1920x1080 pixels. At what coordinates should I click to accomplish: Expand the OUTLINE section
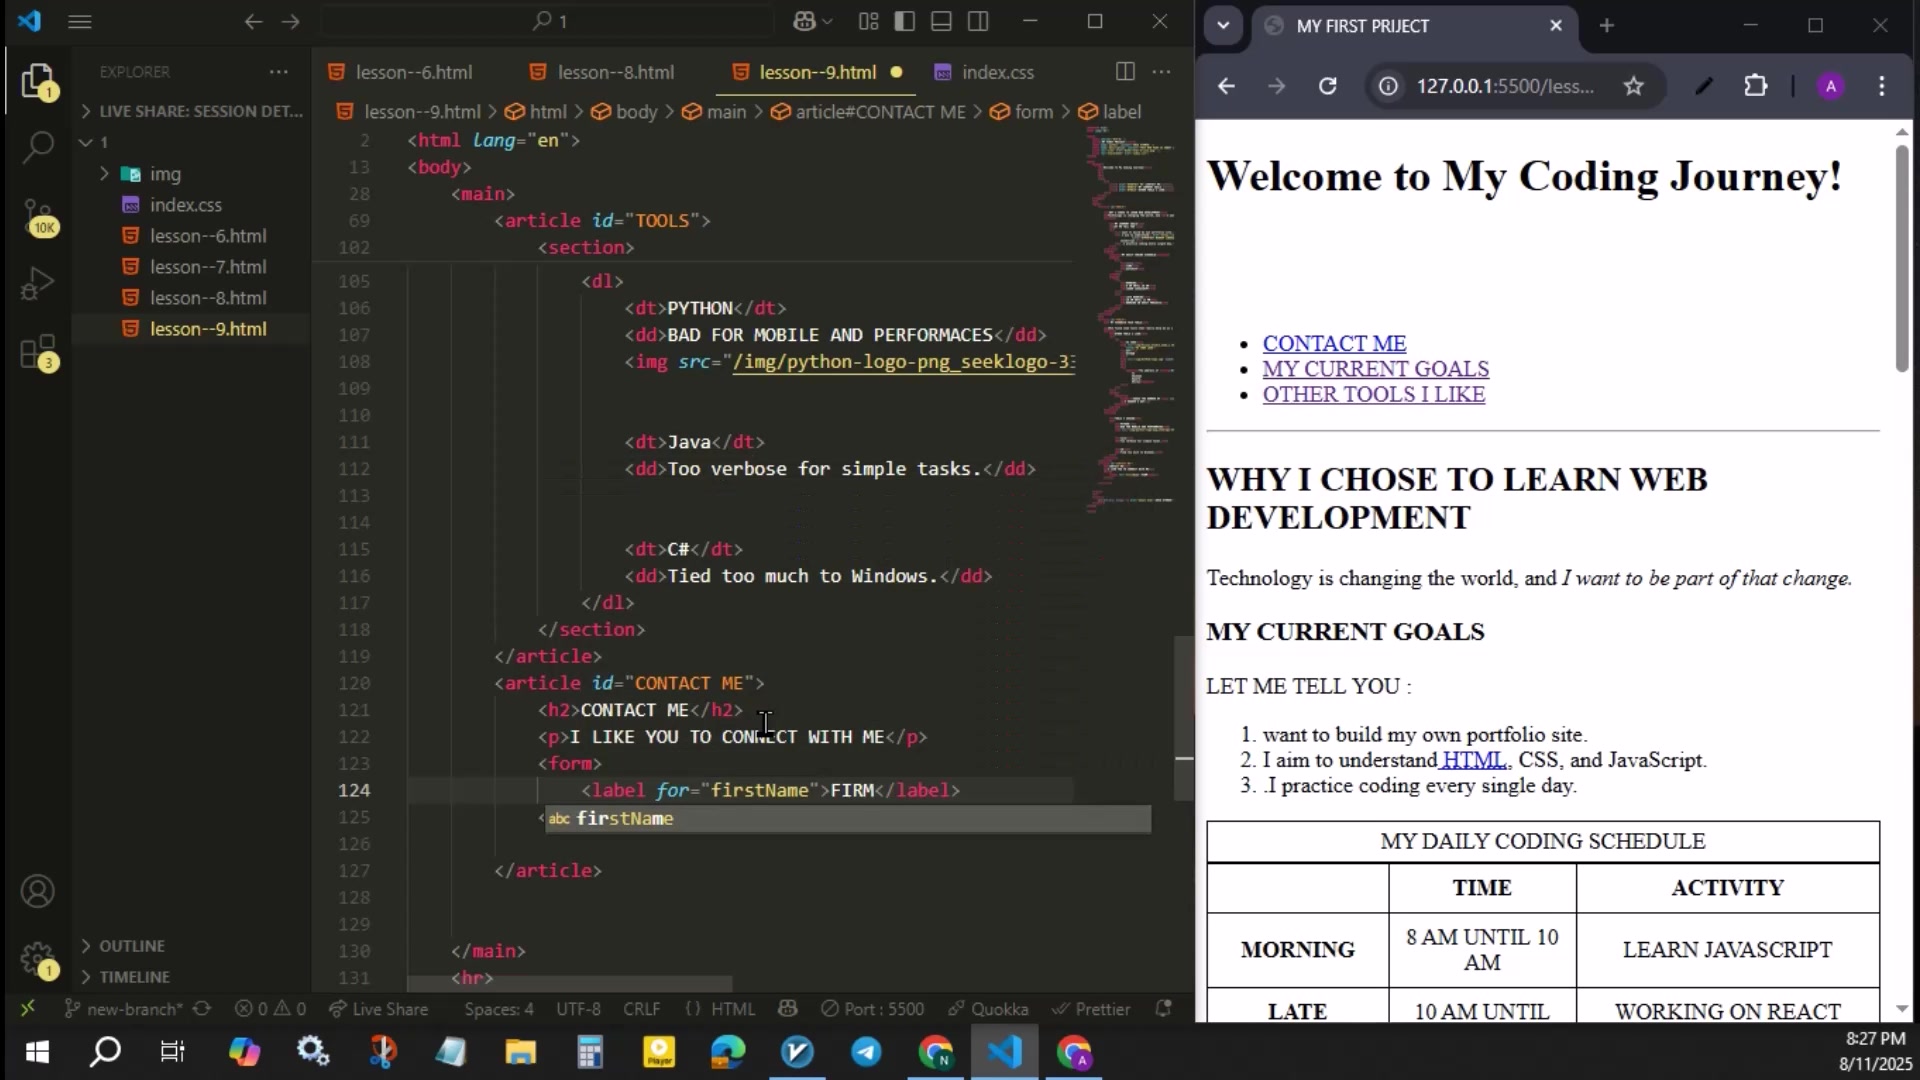click(131, 946)
